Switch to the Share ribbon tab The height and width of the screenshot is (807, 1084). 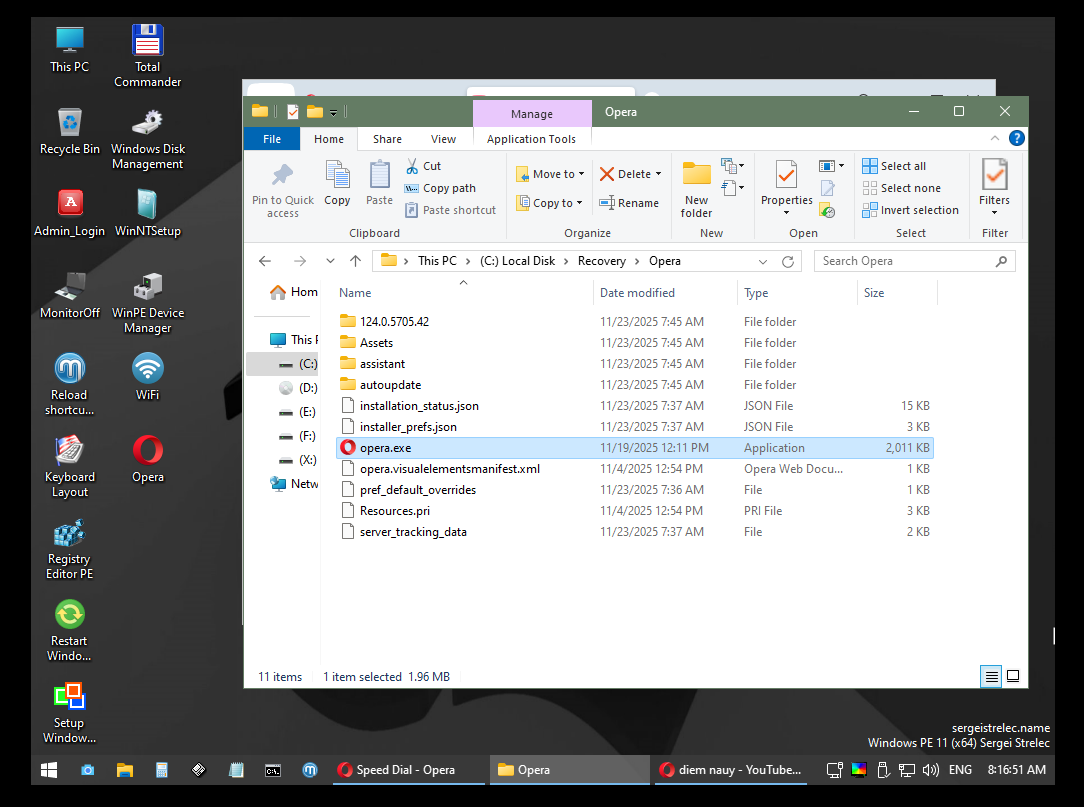pyautogui.click(x=387, y=139)
